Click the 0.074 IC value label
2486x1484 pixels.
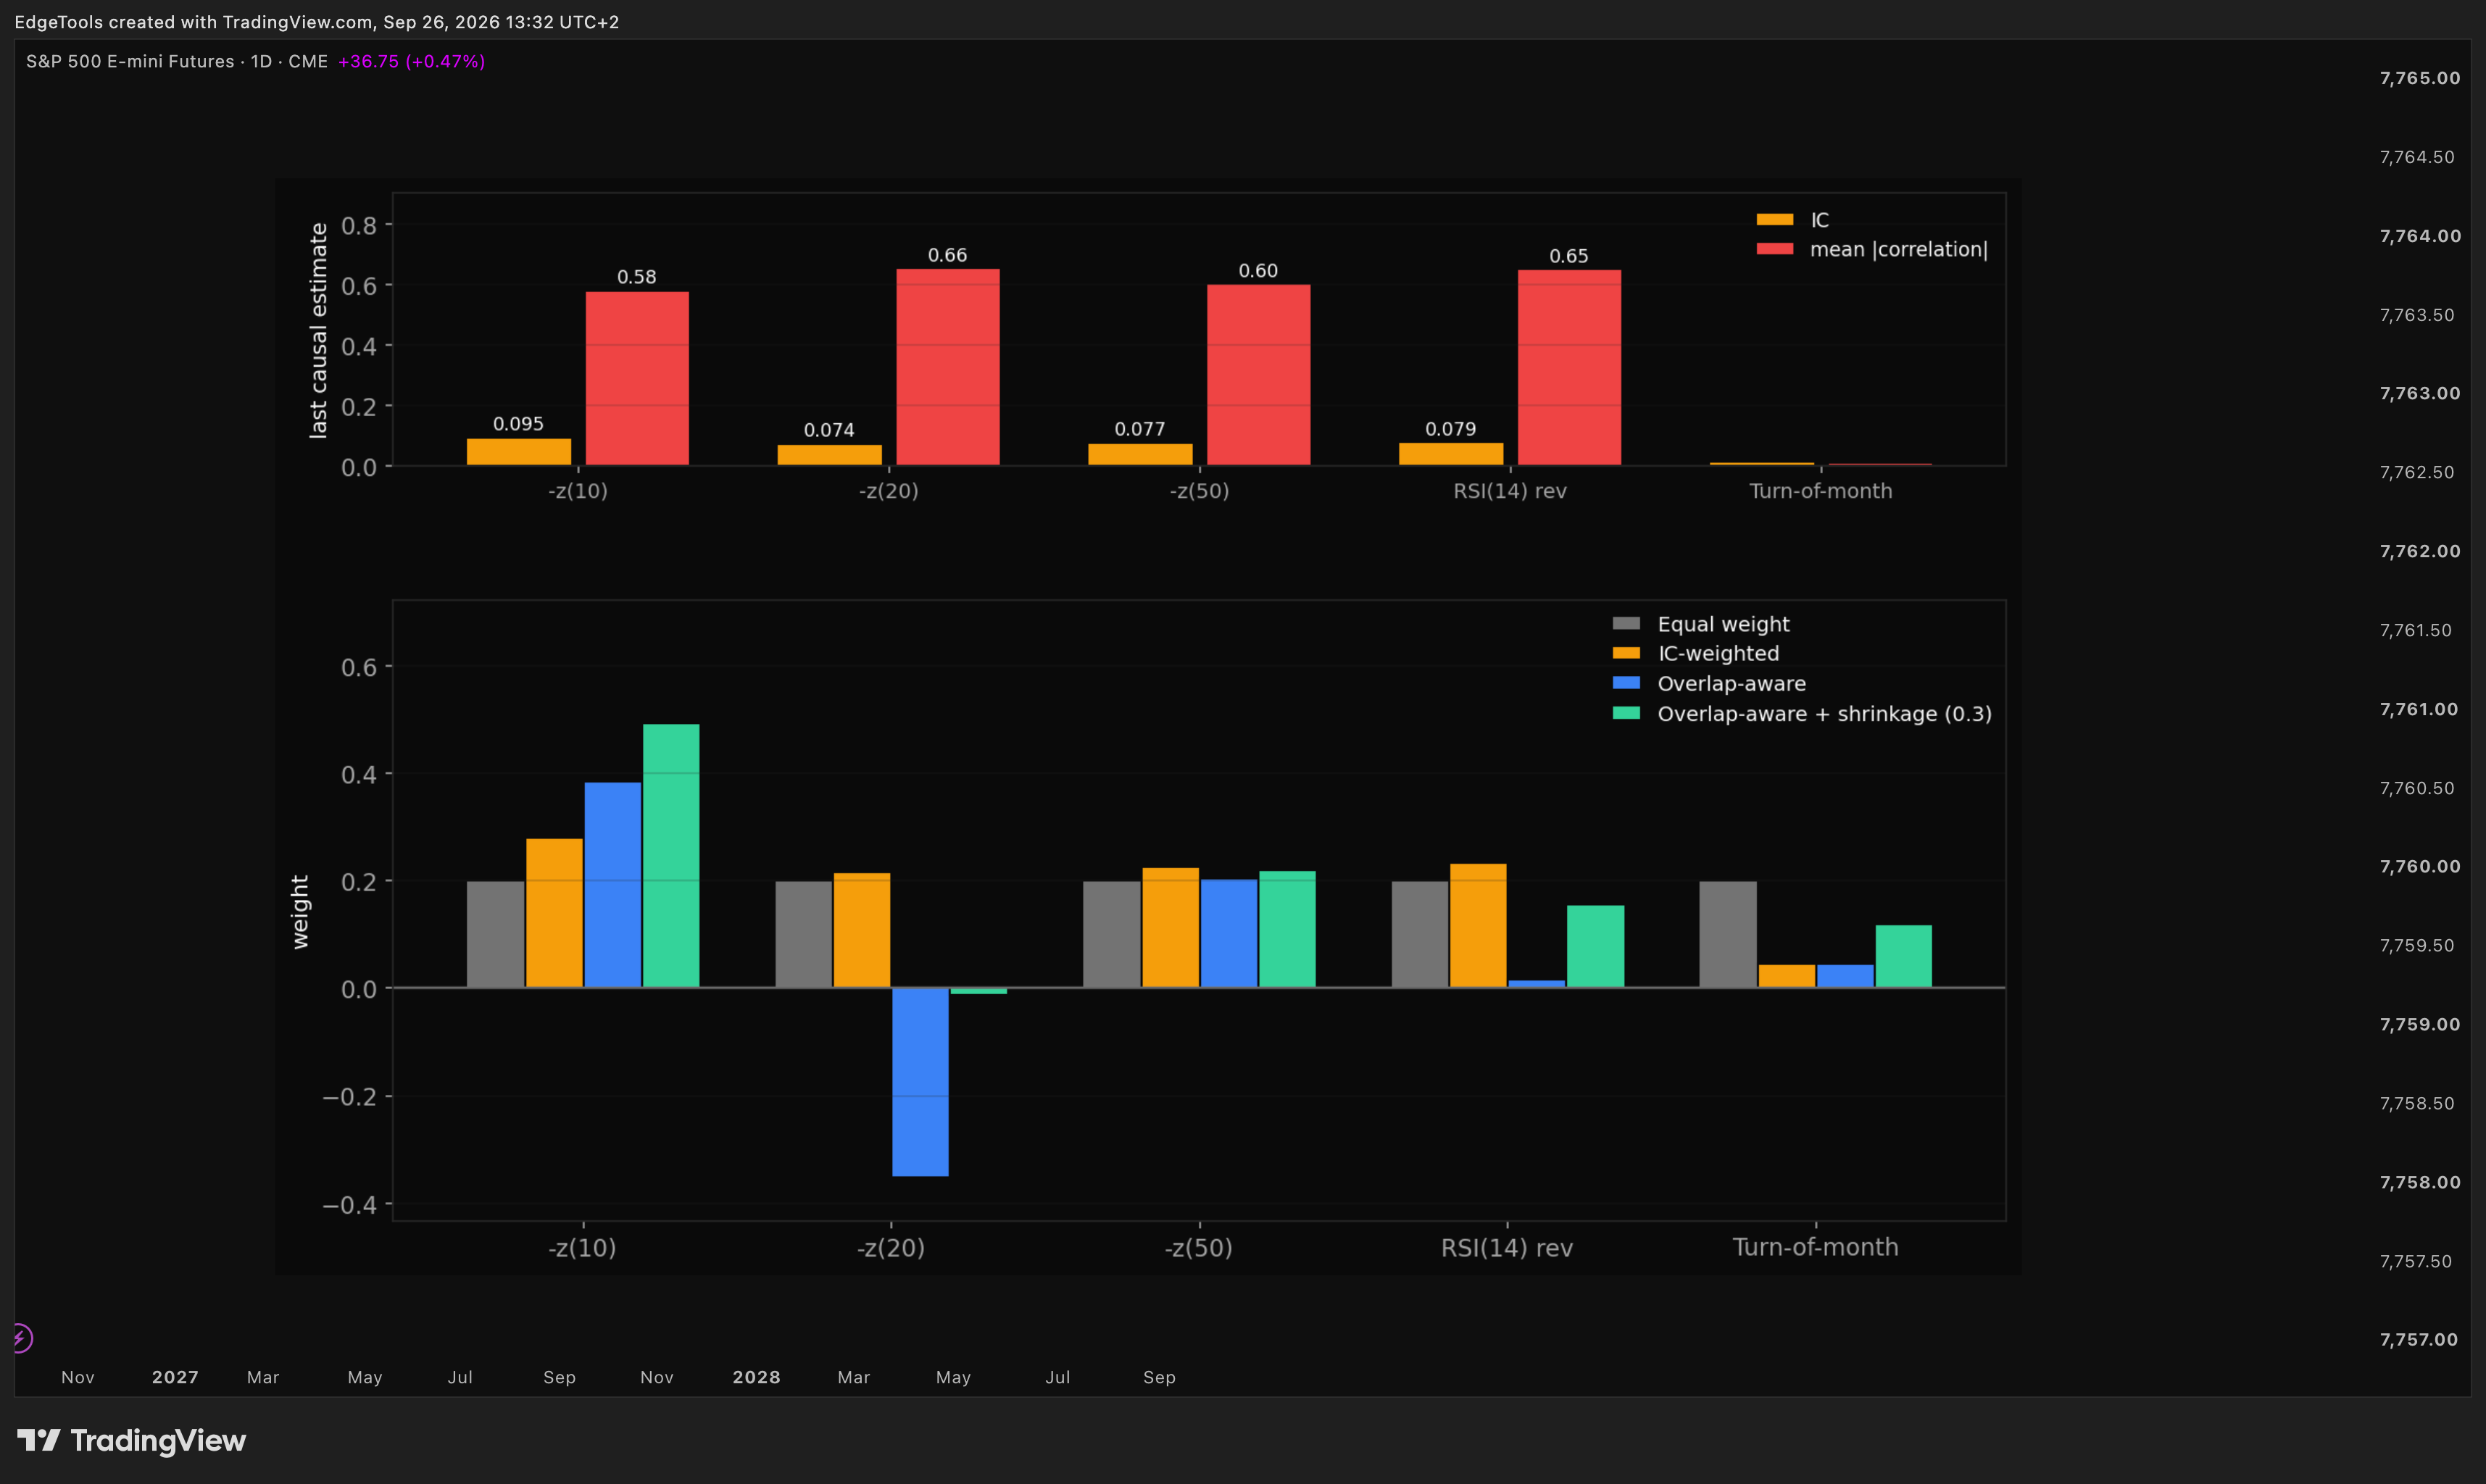829,430
